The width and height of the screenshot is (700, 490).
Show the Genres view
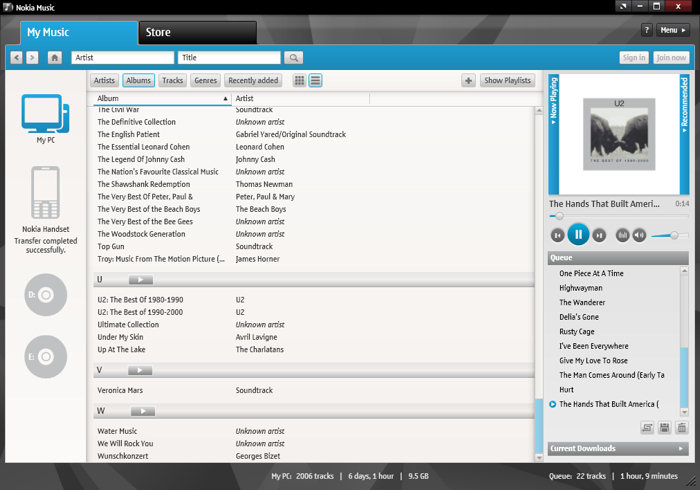pyautogui.click(x=205, y=80)
